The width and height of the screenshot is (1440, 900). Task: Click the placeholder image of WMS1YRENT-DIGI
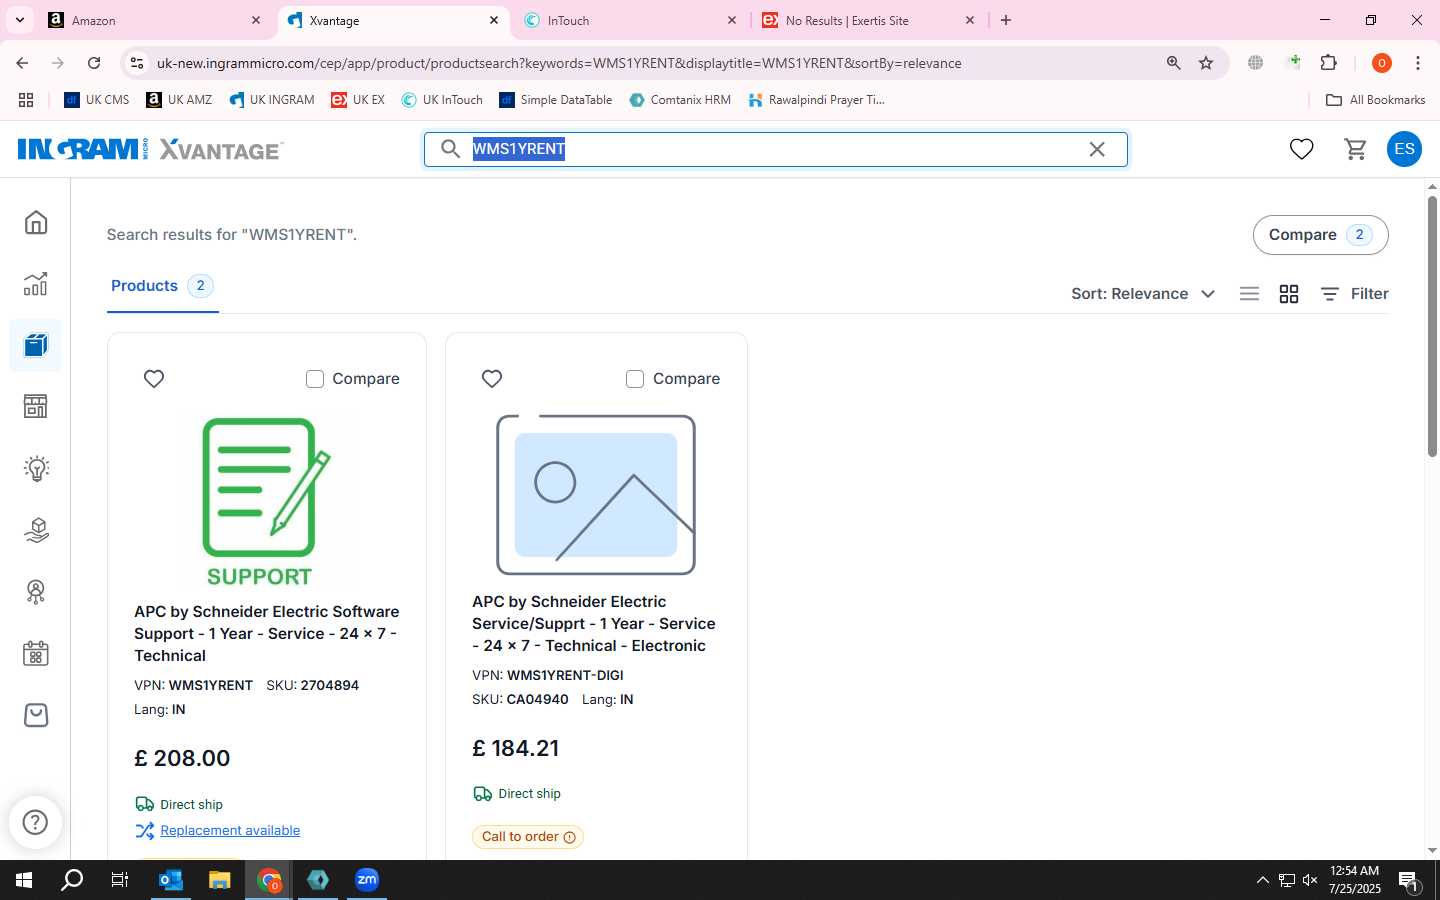596,495
